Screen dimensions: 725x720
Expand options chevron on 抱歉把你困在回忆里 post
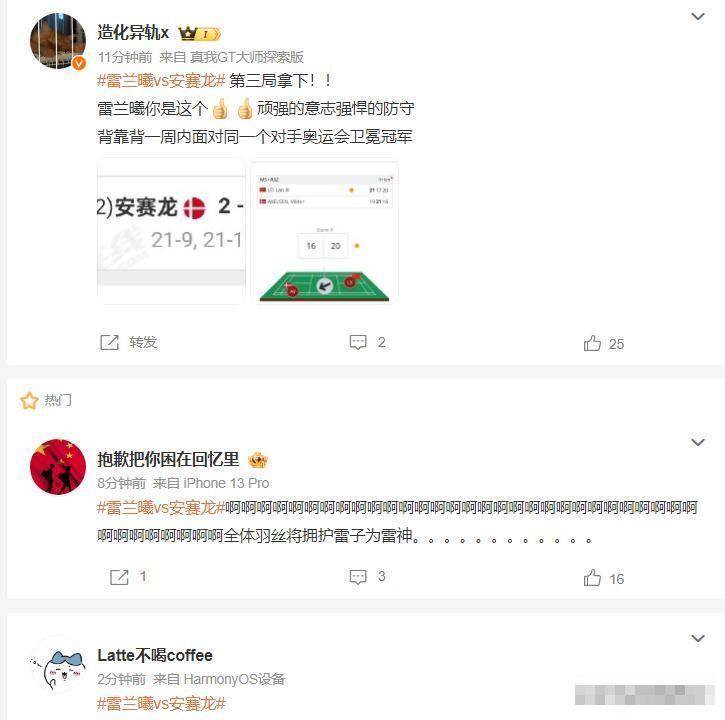697,442
